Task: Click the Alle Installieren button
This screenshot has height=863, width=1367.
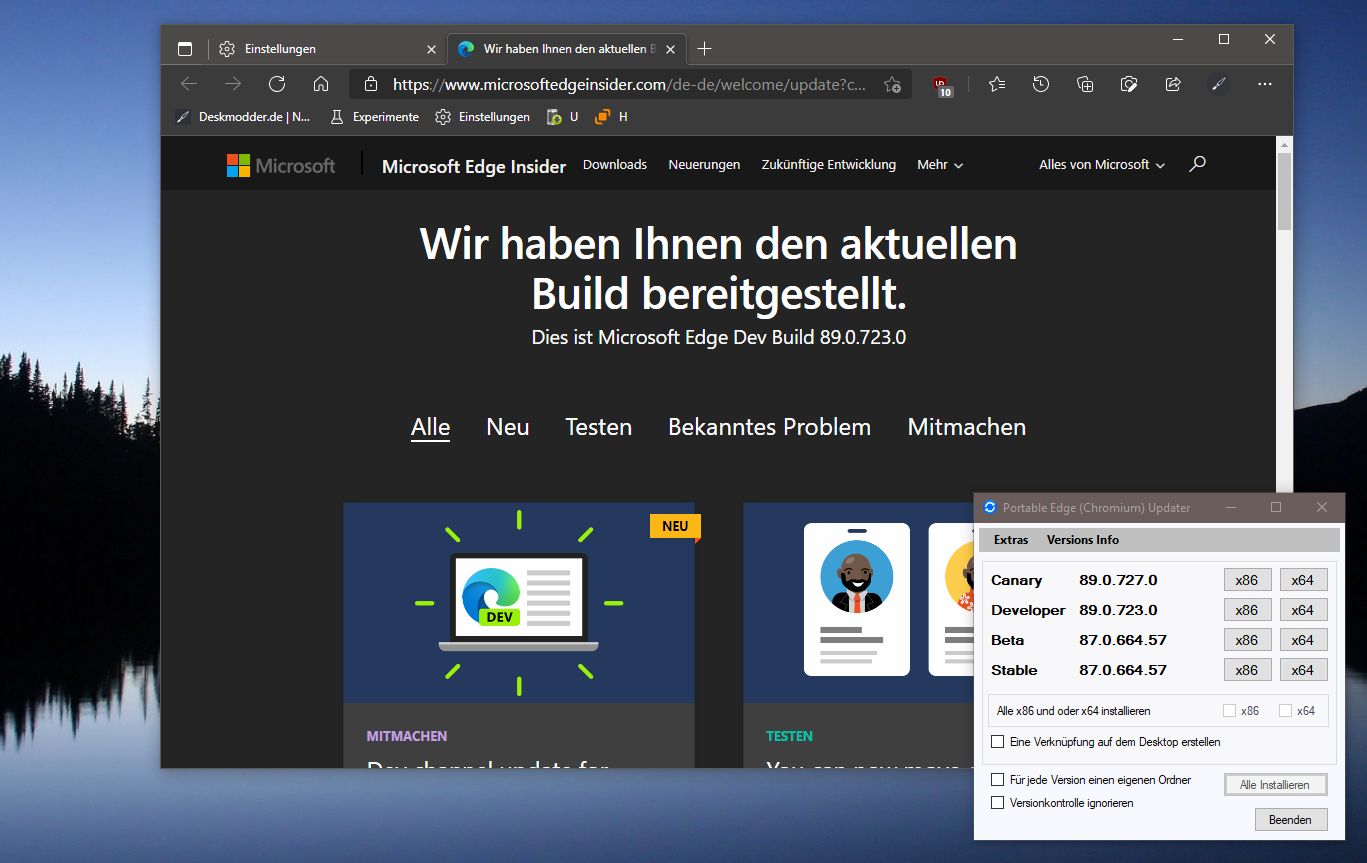Action: coord(1275,785)
